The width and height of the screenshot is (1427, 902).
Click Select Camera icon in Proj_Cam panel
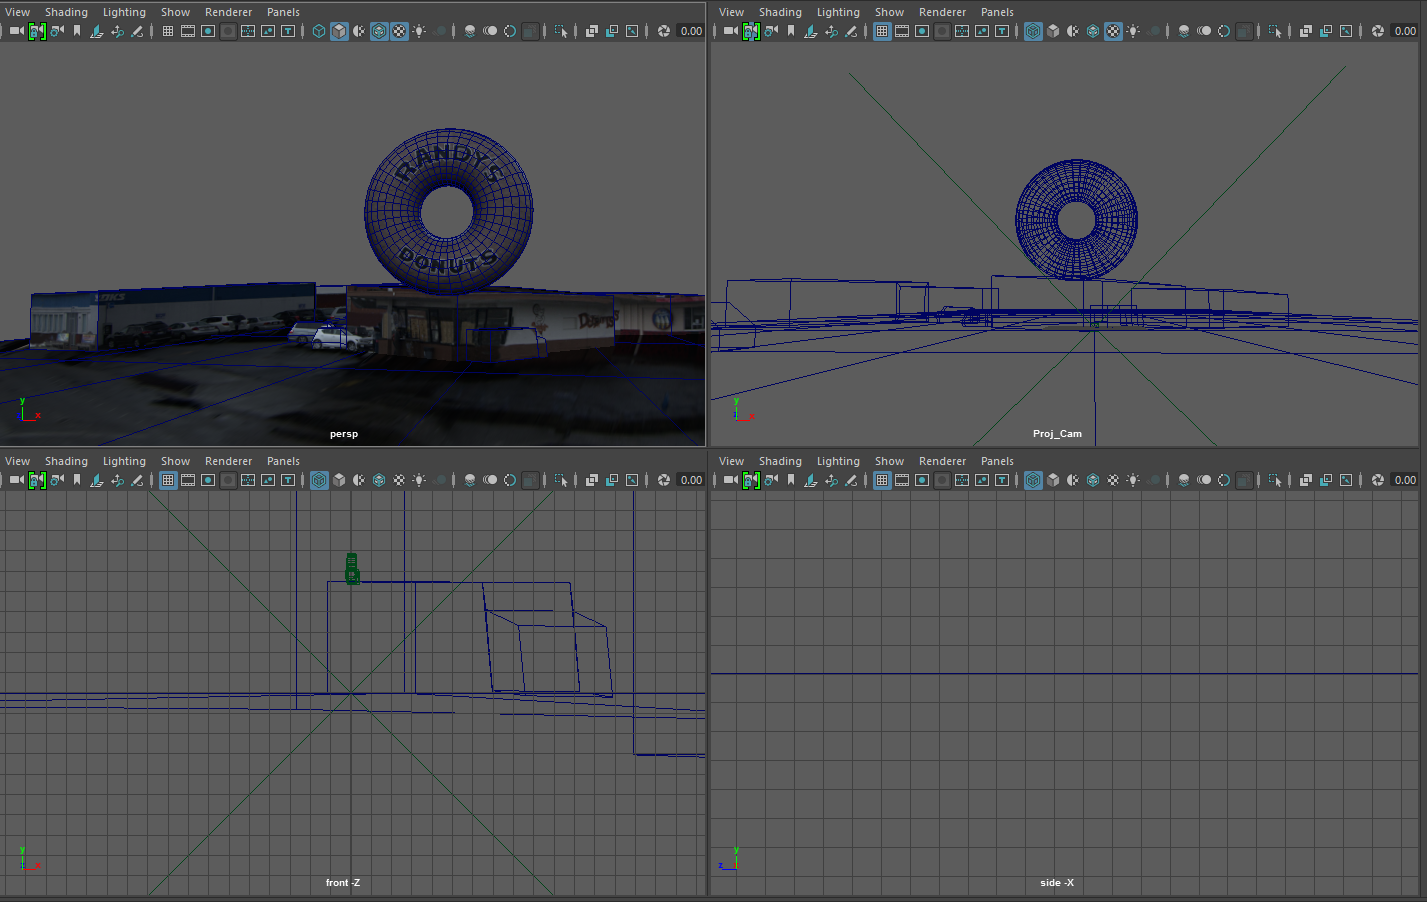click(730, 31)
